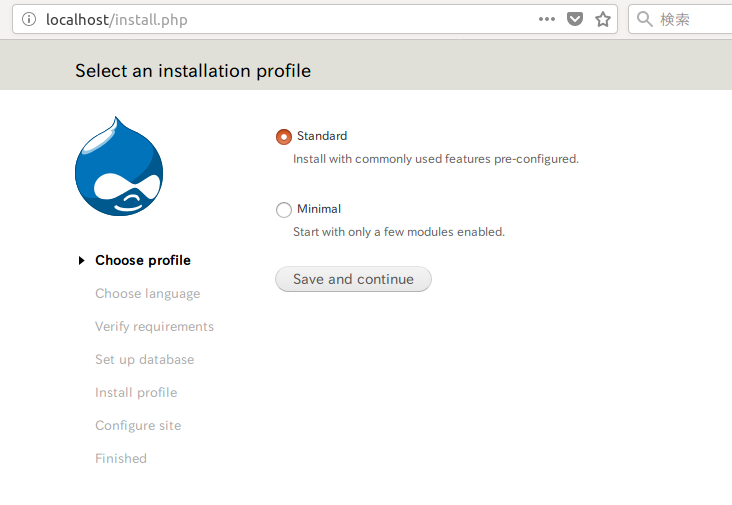
Task: Click the Save and continue button
Action: (353, 279)
